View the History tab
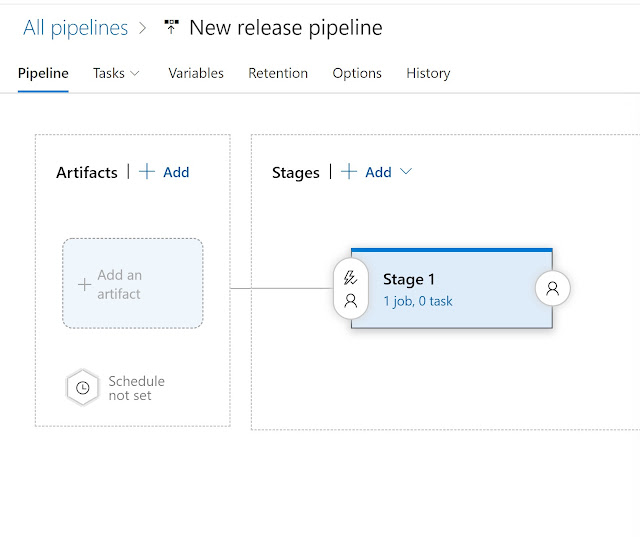This screenshot has height=537, width=640. [x=428, y=73]
